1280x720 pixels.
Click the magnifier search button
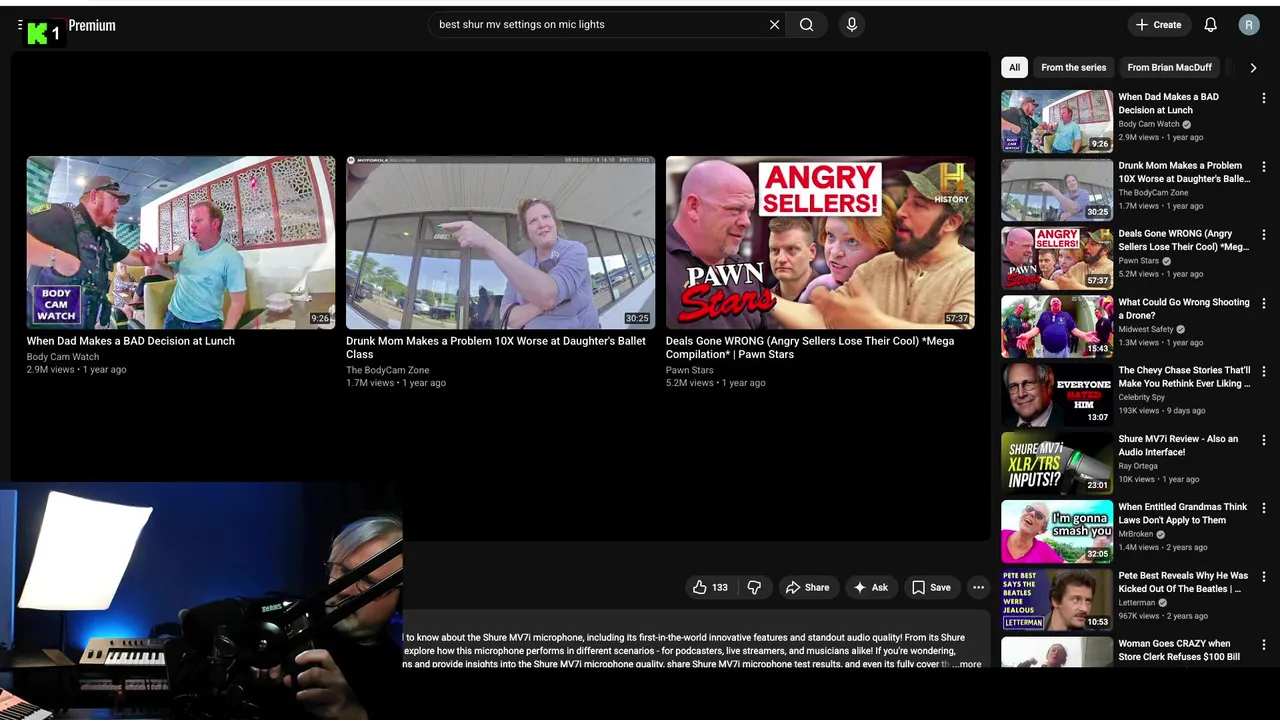point(807,25)
